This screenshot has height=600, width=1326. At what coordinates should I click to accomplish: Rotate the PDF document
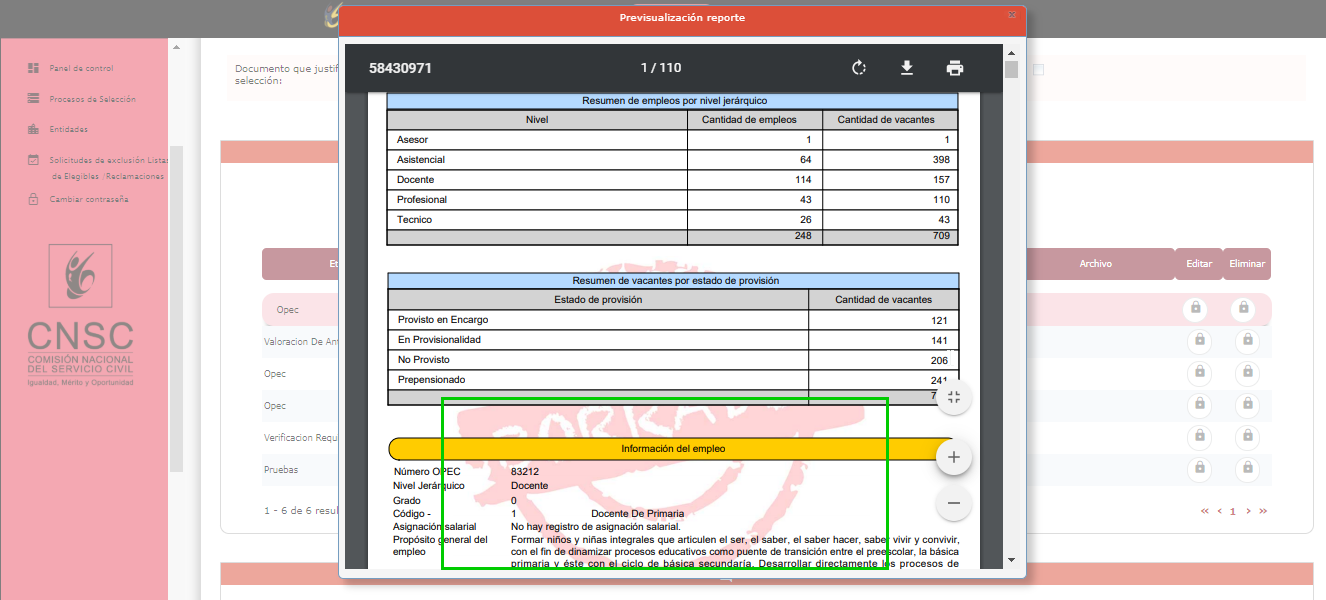coord(858,68)
